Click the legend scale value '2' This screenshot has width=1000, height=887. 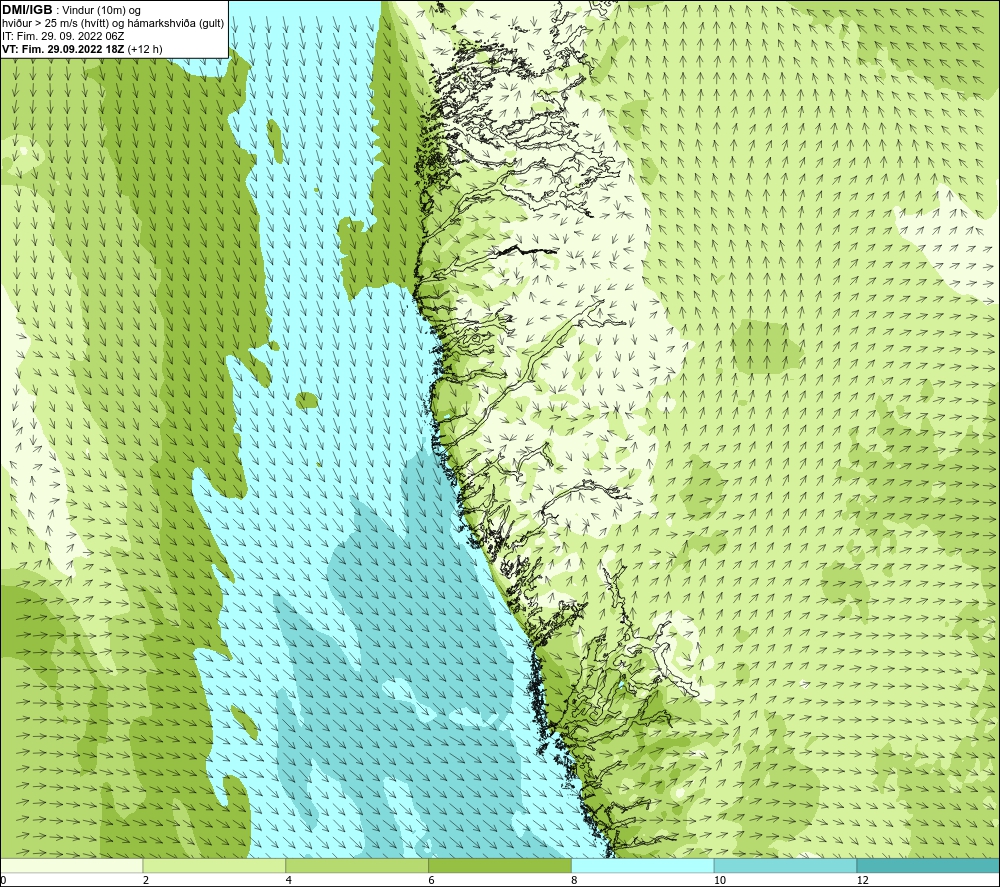click(146, 881)
